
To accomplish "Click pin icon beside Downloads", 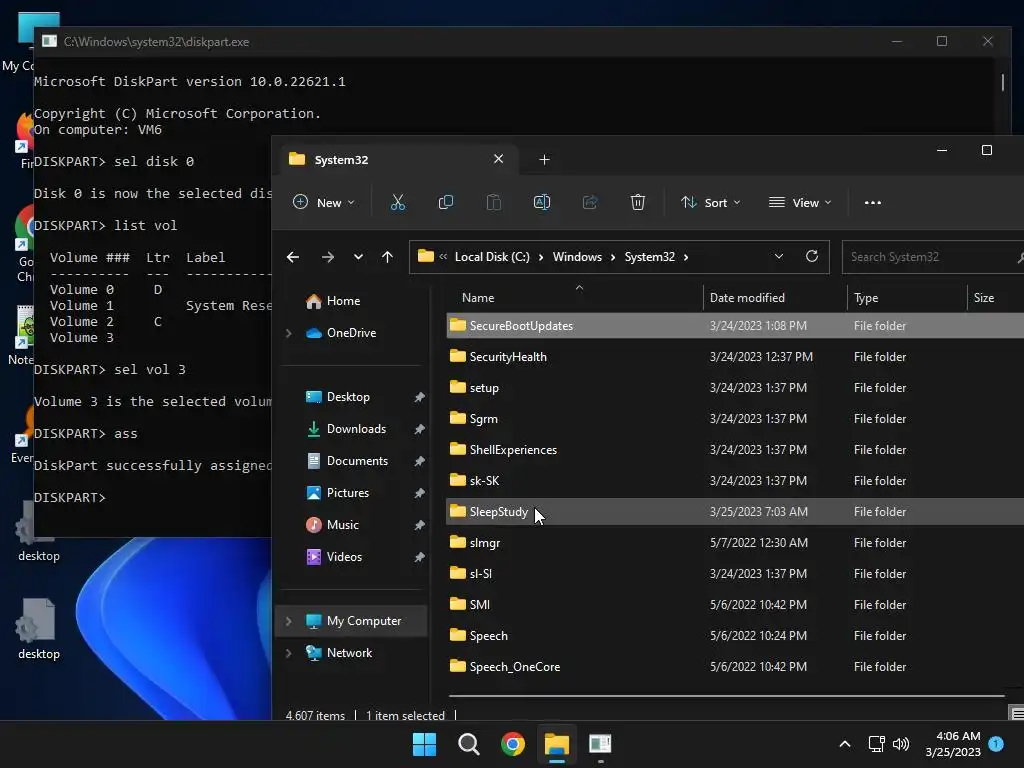I will (x=419, y=429).
